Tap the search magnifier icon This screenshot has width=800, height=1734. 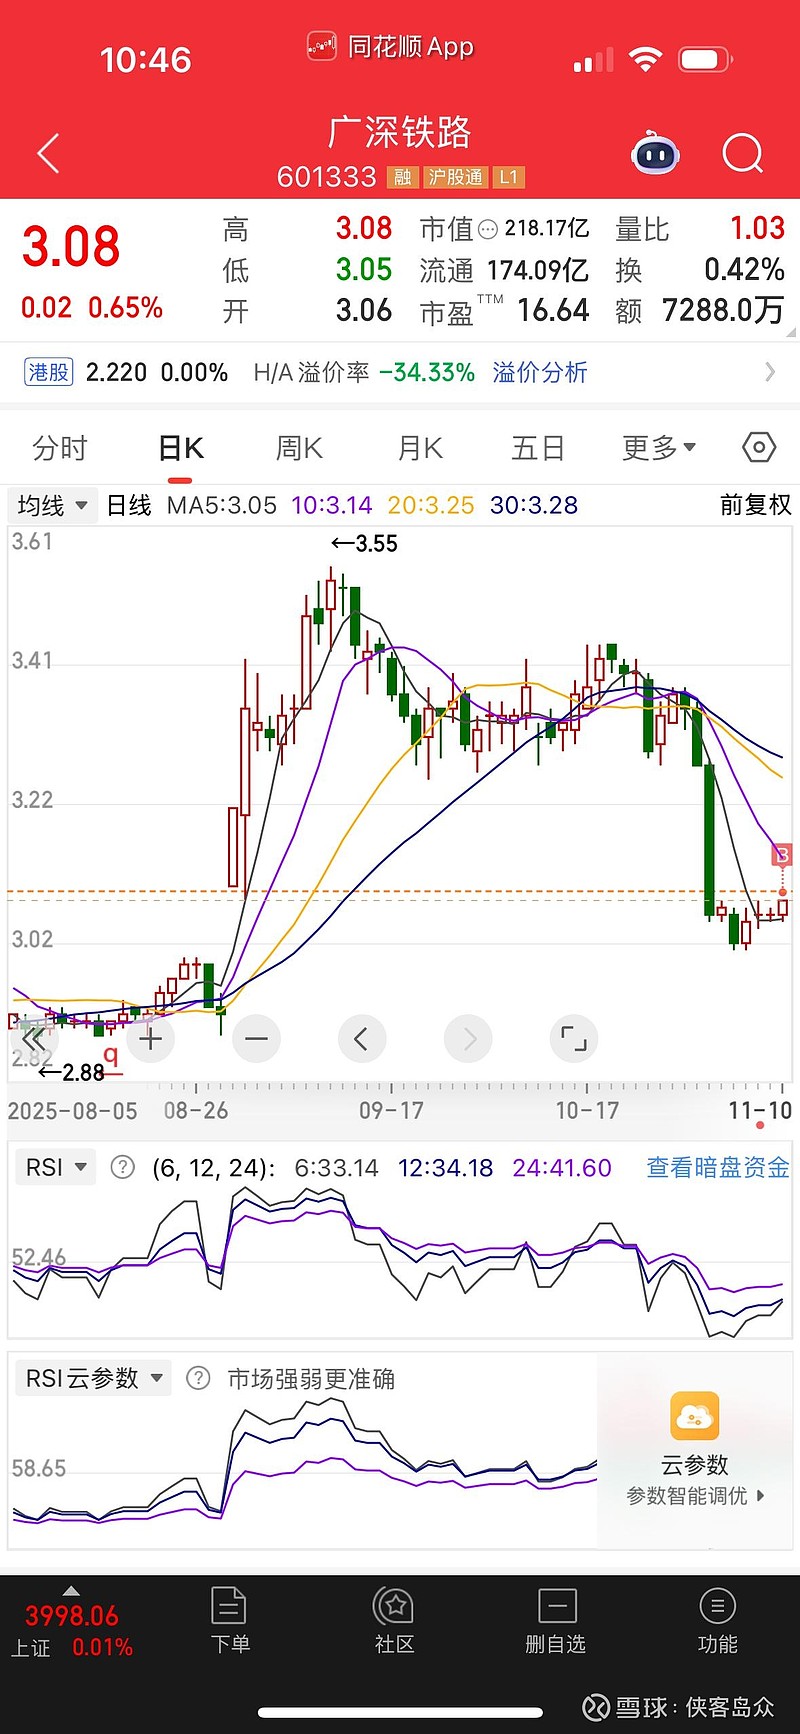(x=742, y=154)
